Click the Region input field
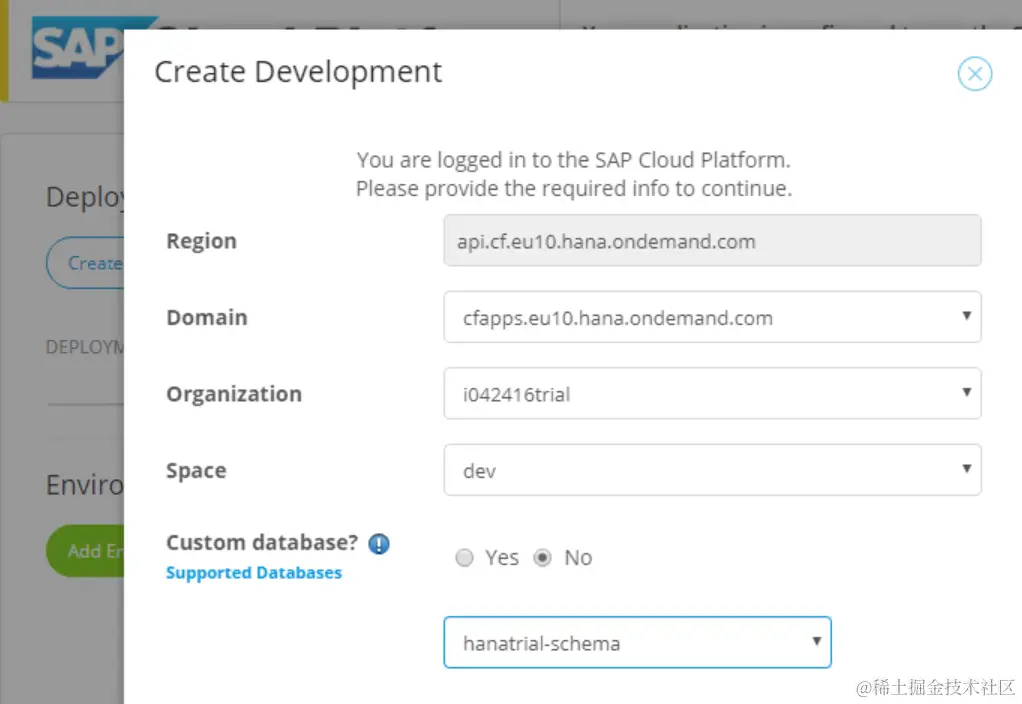The width and height of the screenshot is (1022, 704). (711, 241)
